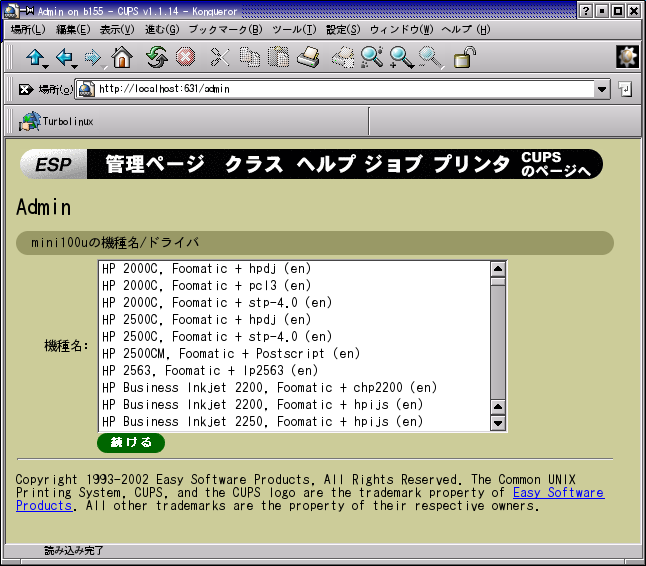
Task: Click the driver list scrollbar thumb
Action: (x=498, y=282)
